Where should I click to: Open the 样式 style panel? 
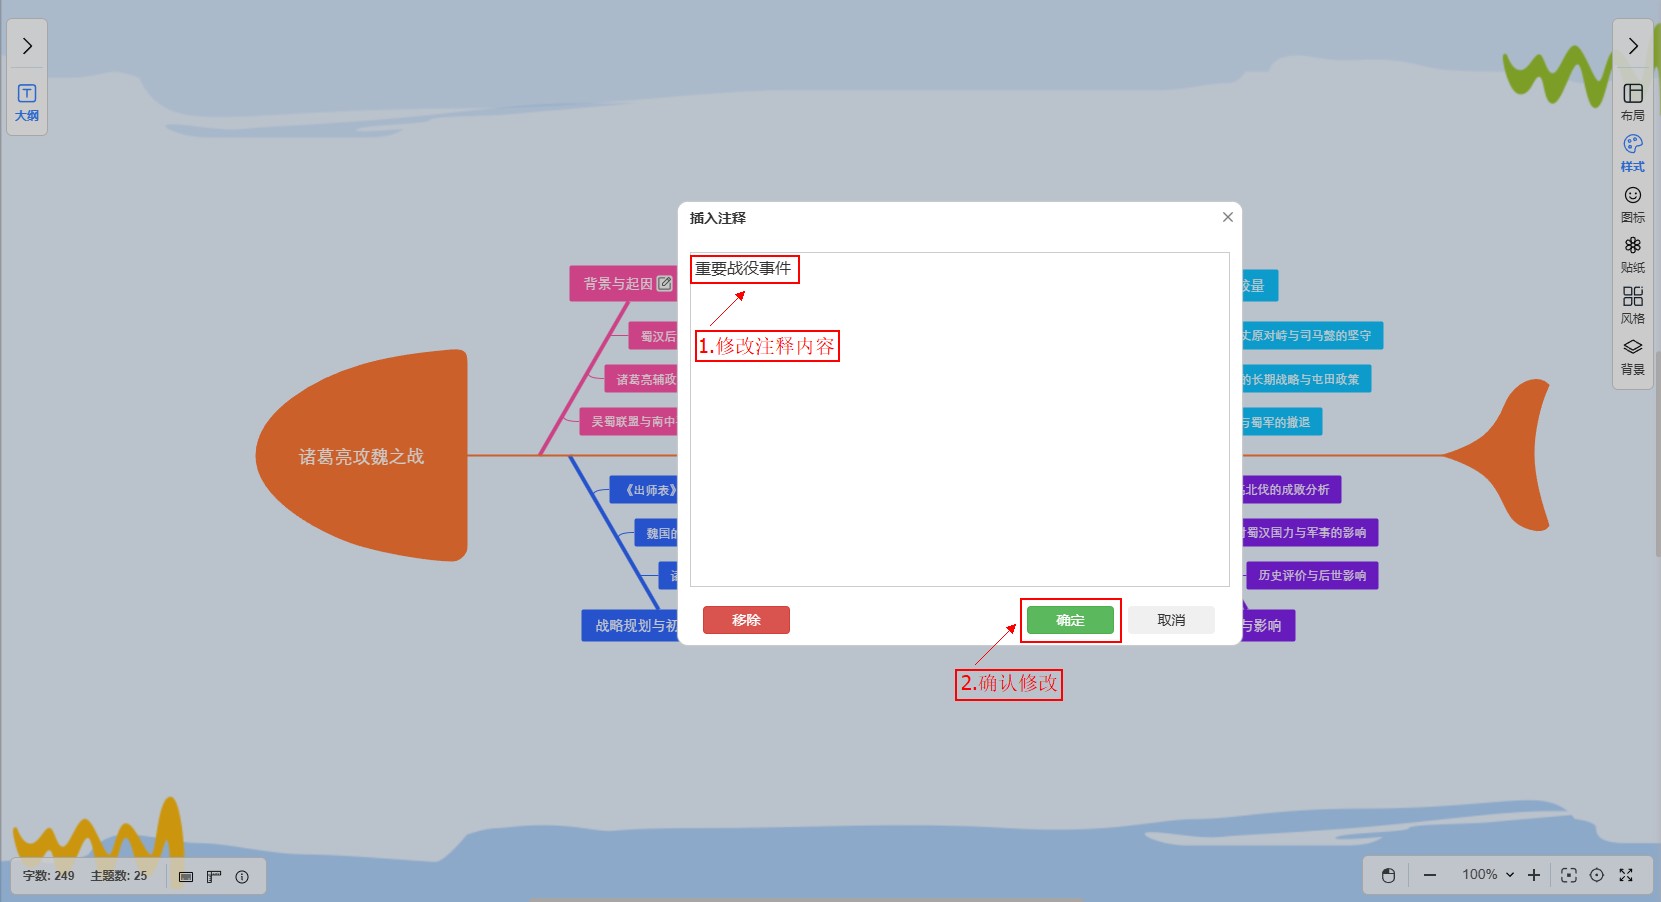coord(1632,153)
